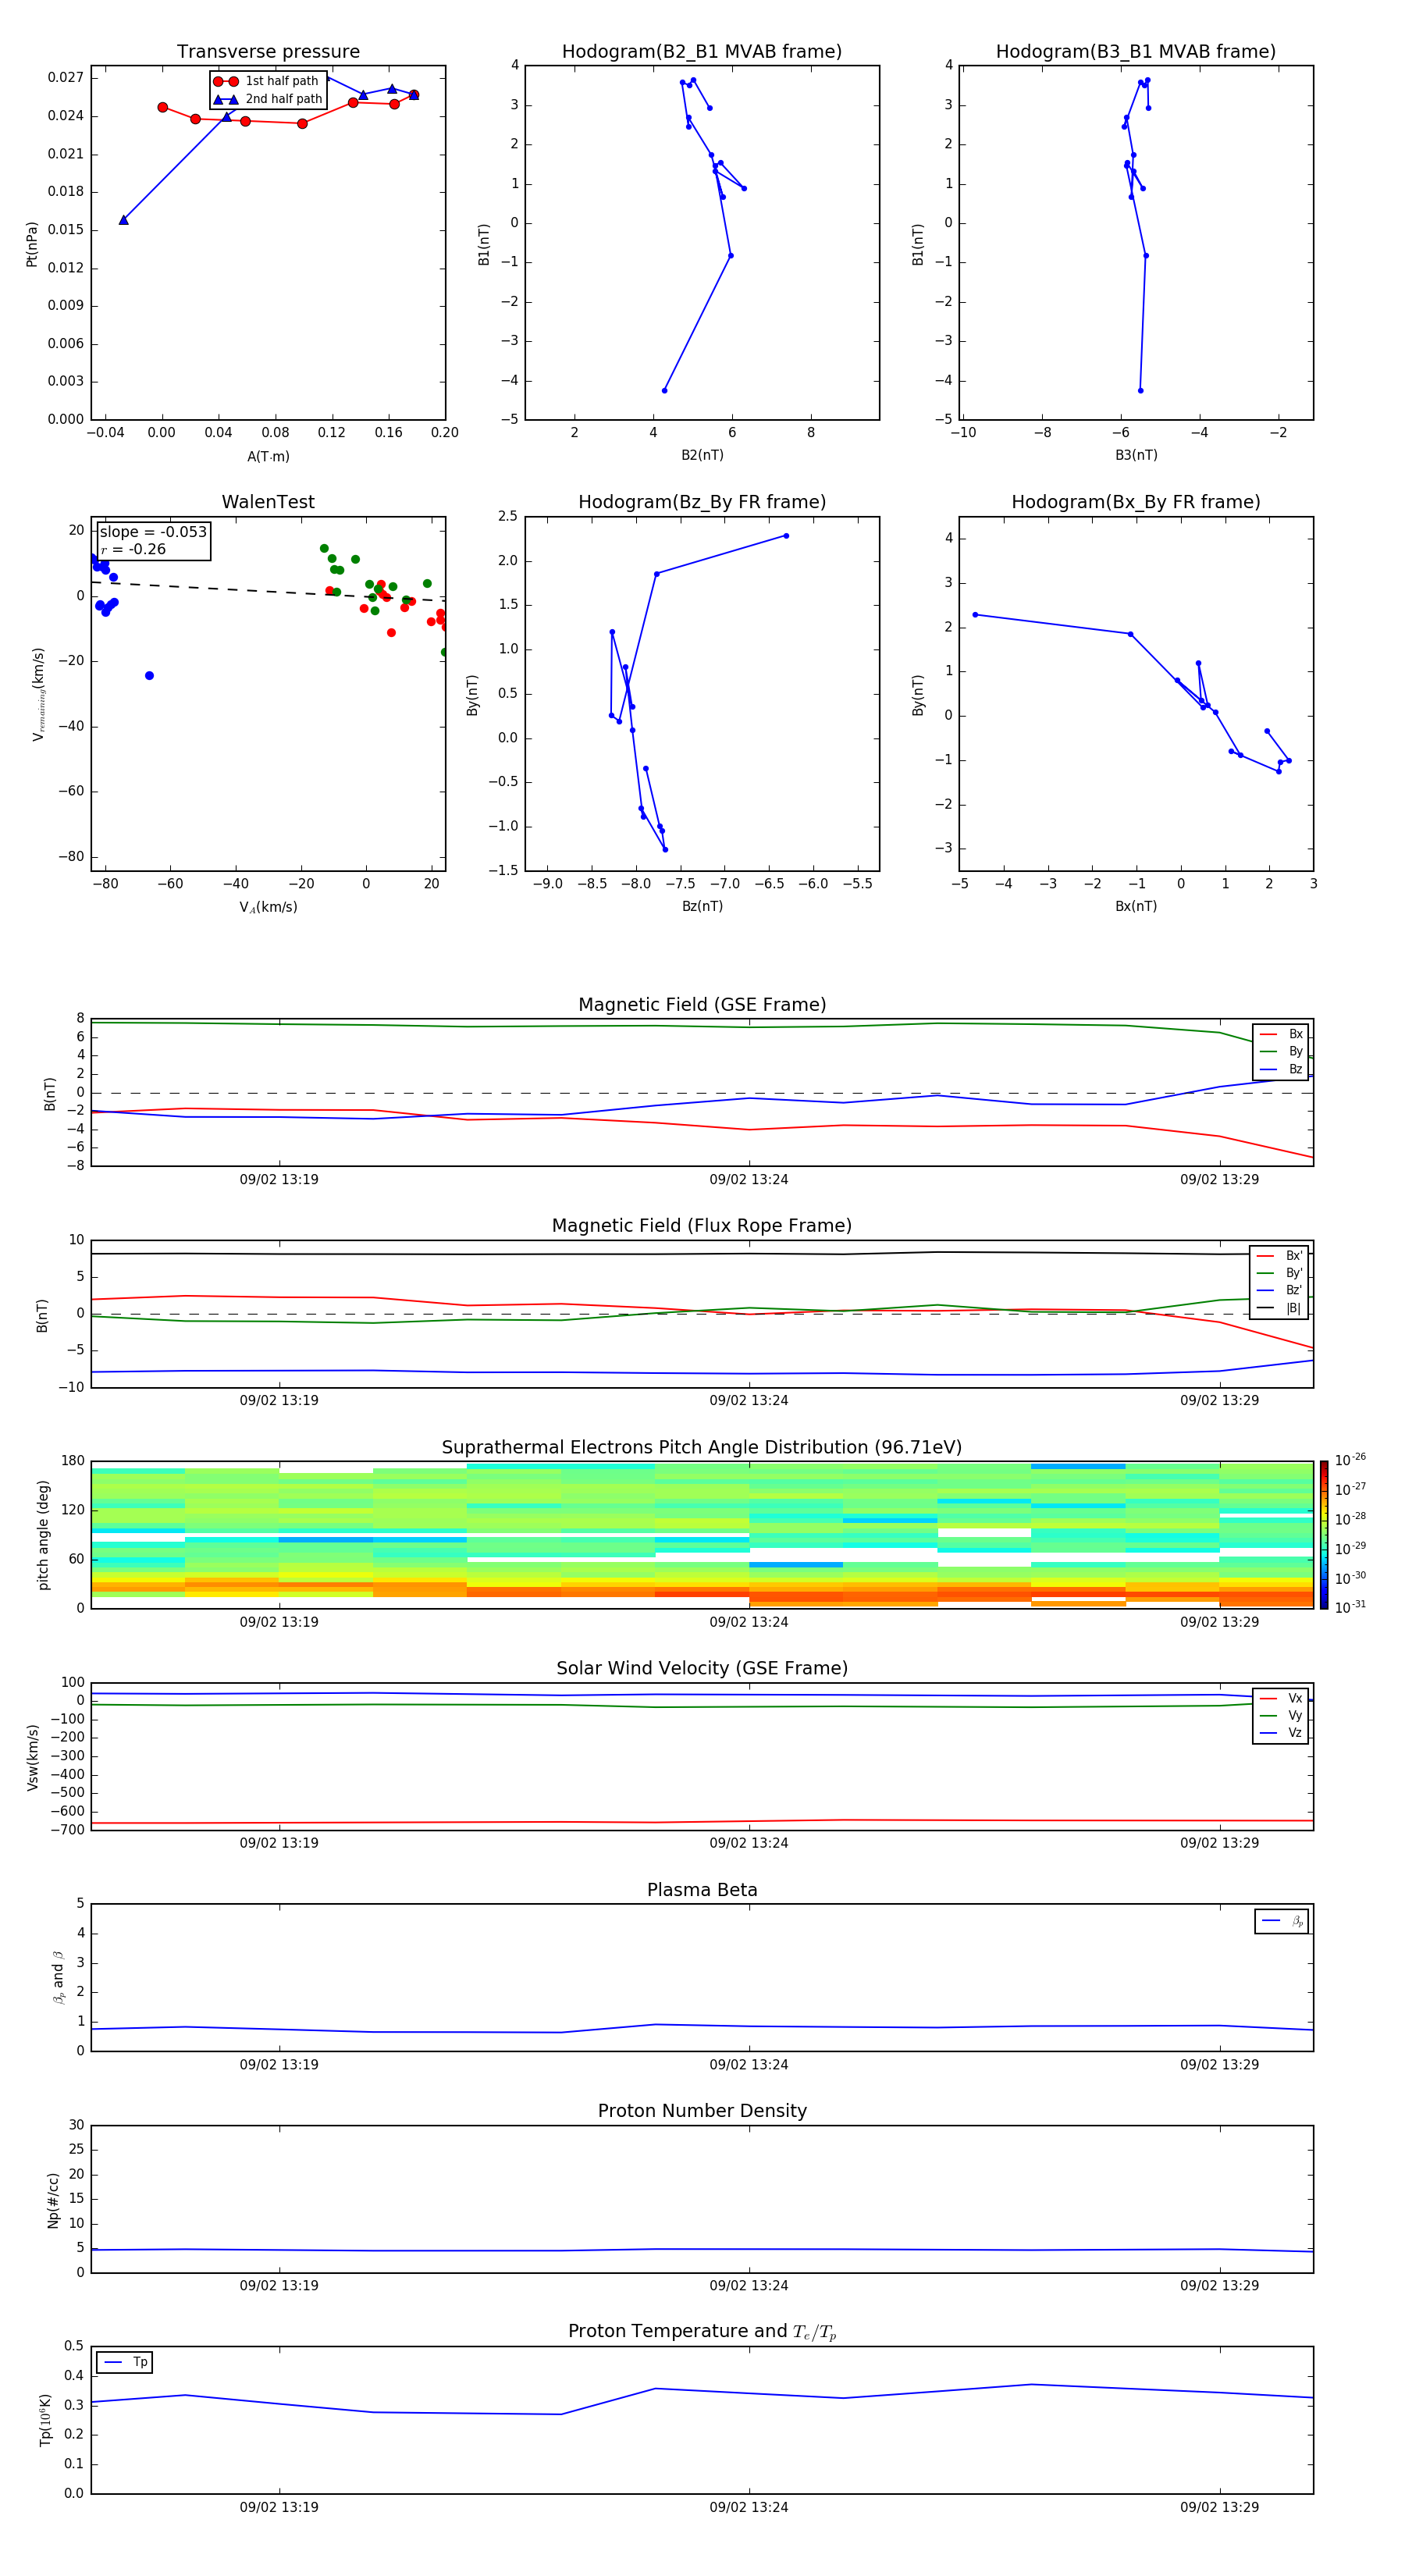Click the "Magnetic Field (Flux Rope Frame)" title
The image size is (1405, 2576).
(x=702, y=1226)
